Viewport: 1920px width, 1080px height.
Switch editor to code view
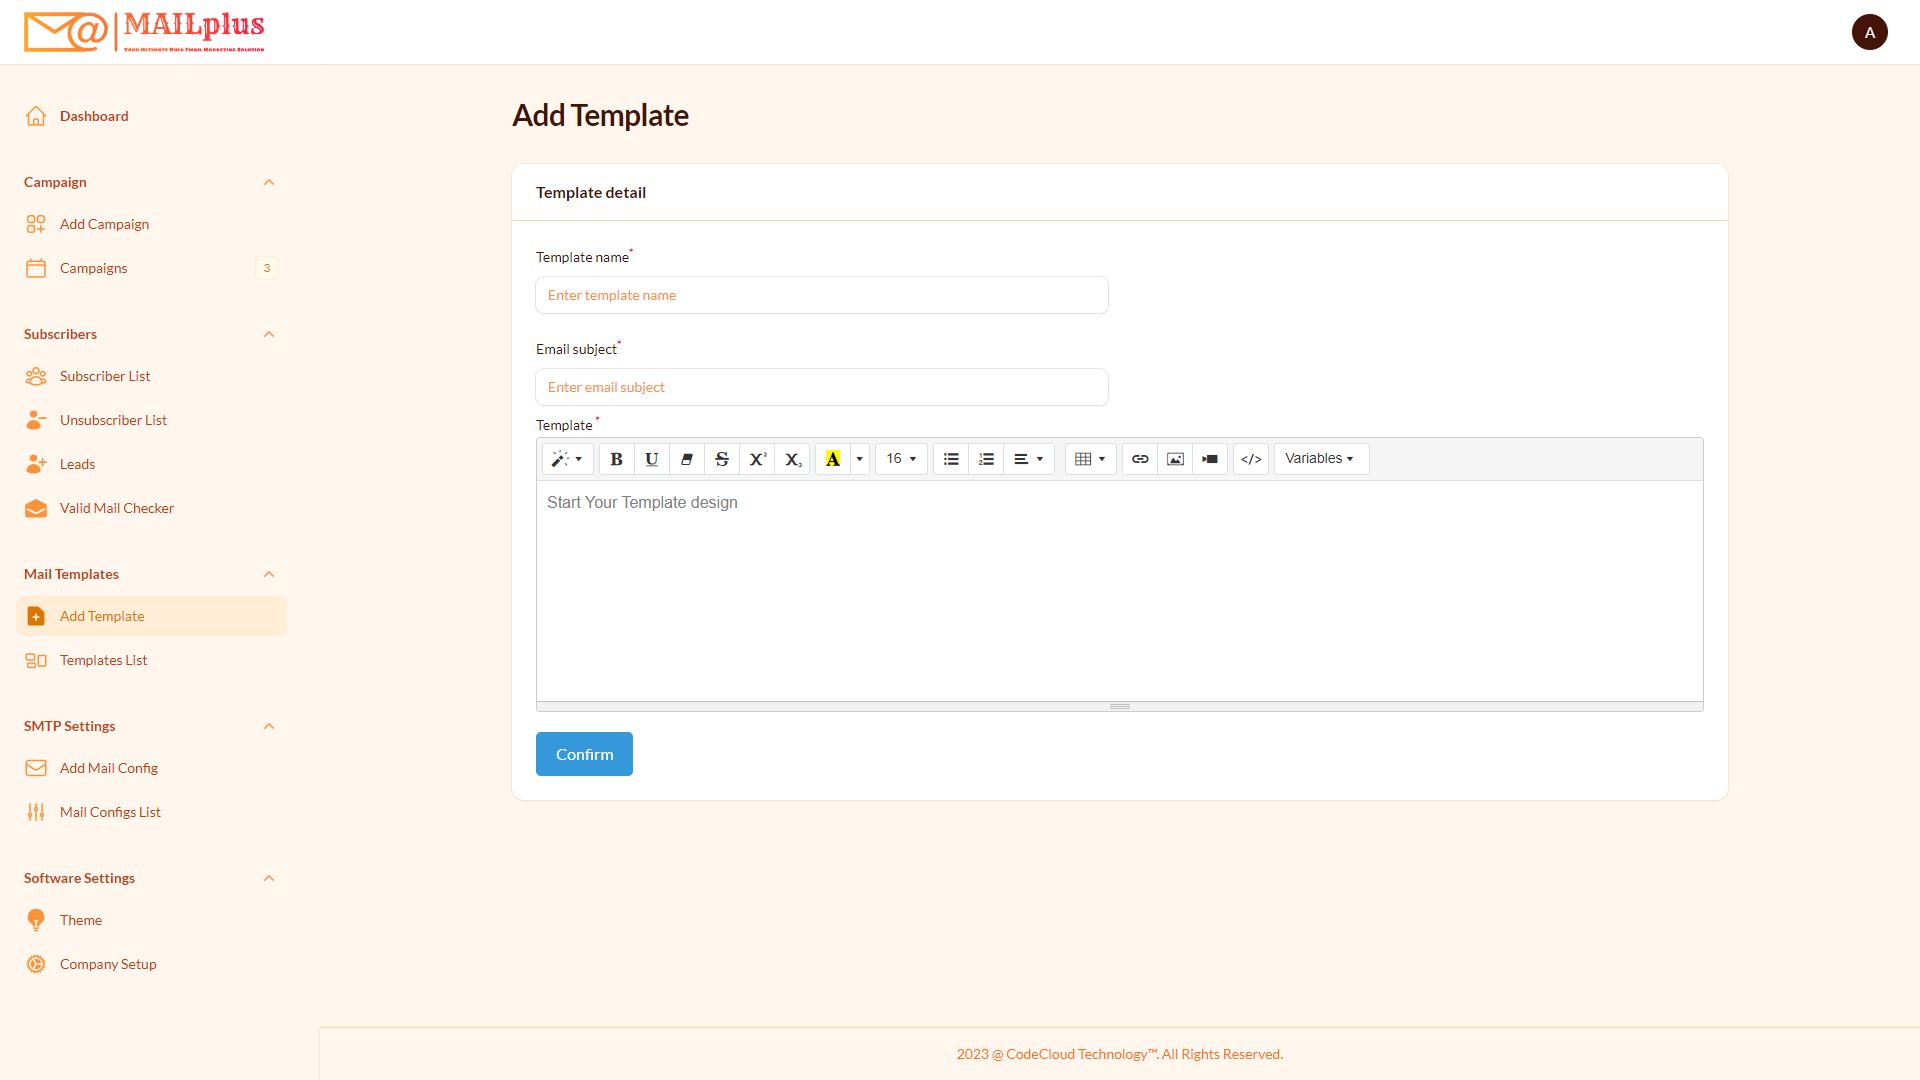pyautogui.click(x=1250, y=459)
